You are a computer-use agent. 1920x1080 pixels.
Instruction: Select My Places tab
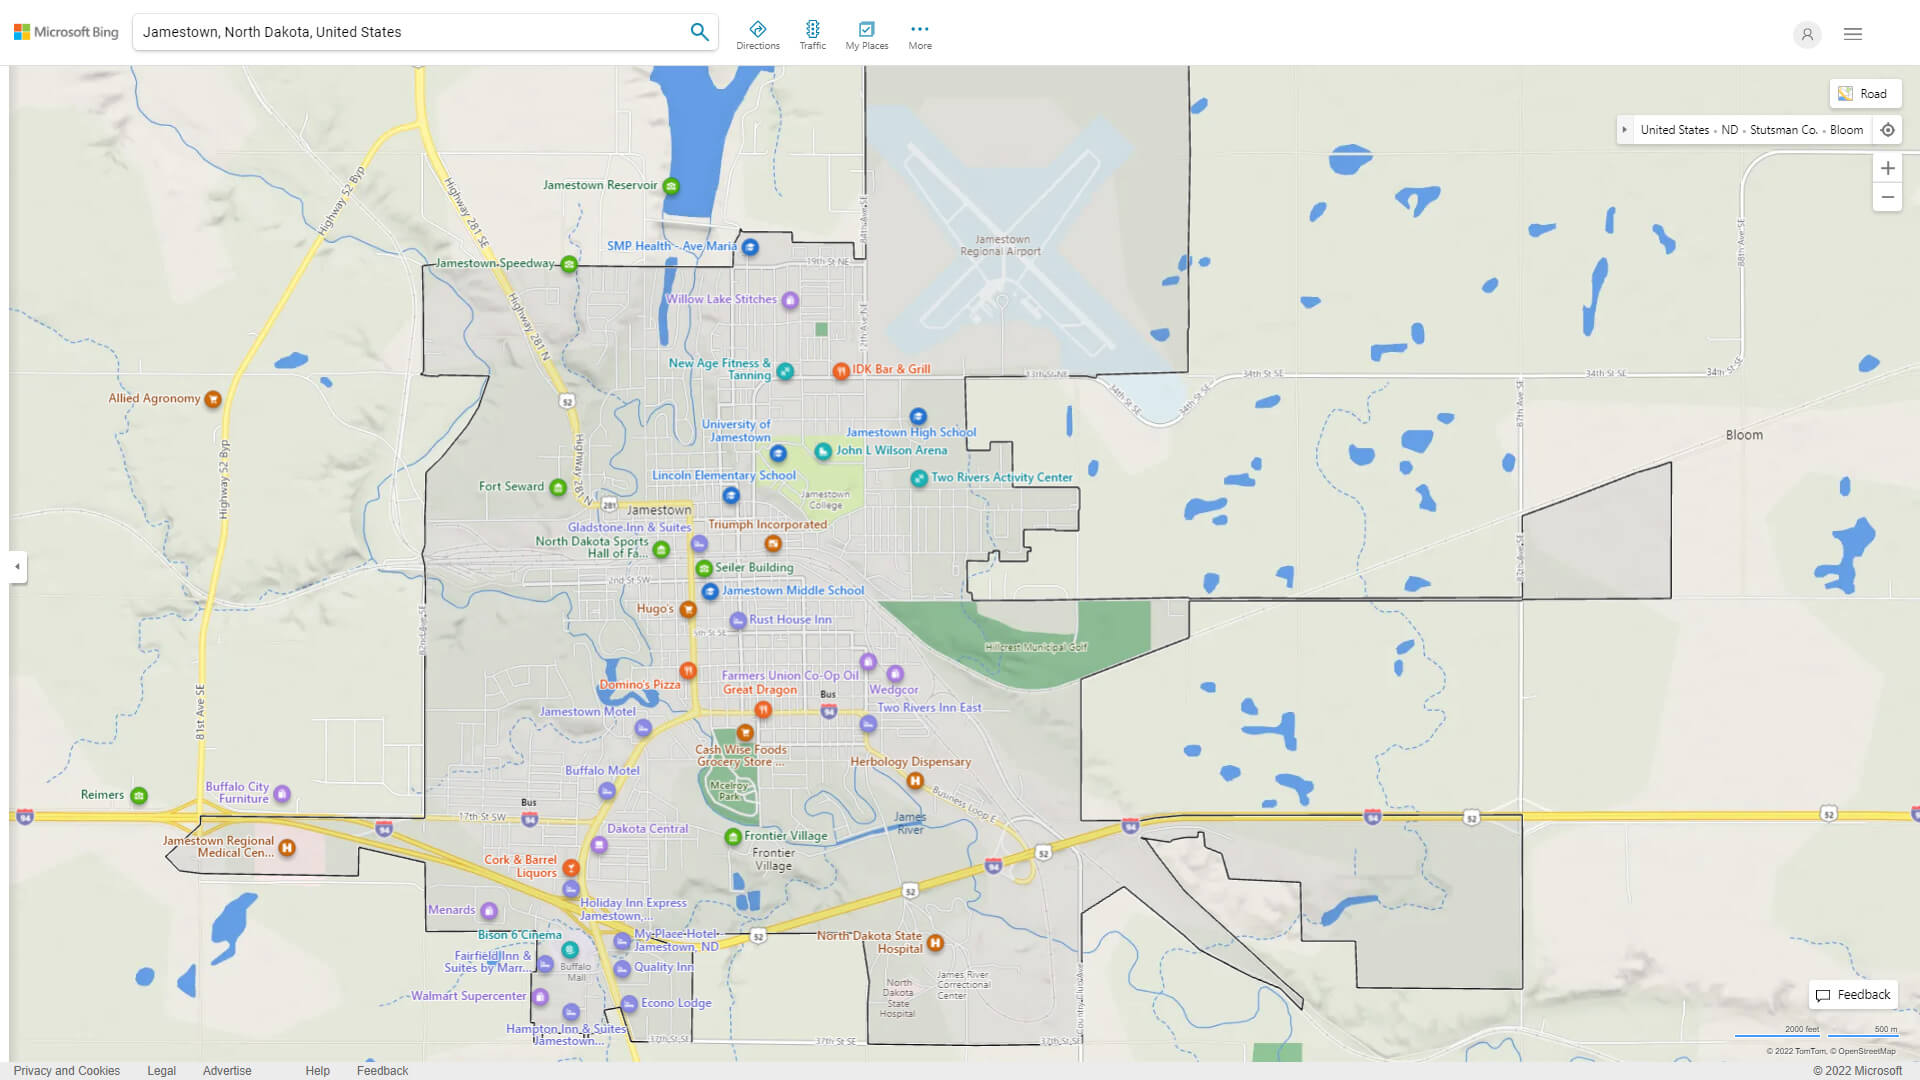pos(865,33)
